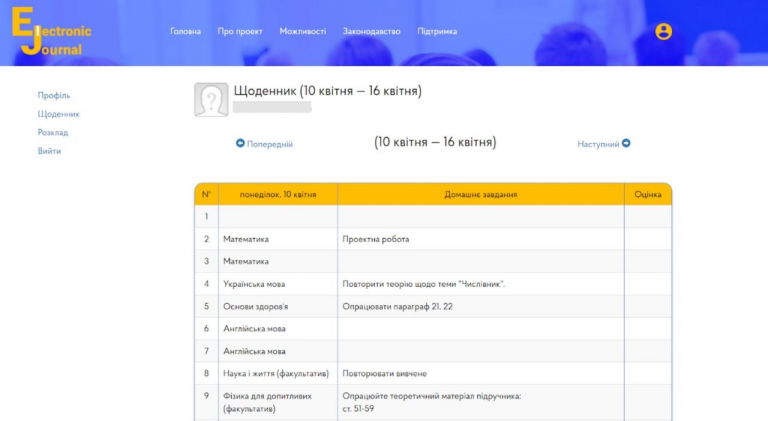768x421 pixels.
Task: Select the Українська мова lesson row
Action: pyautogui.click(x=254, y=284)
